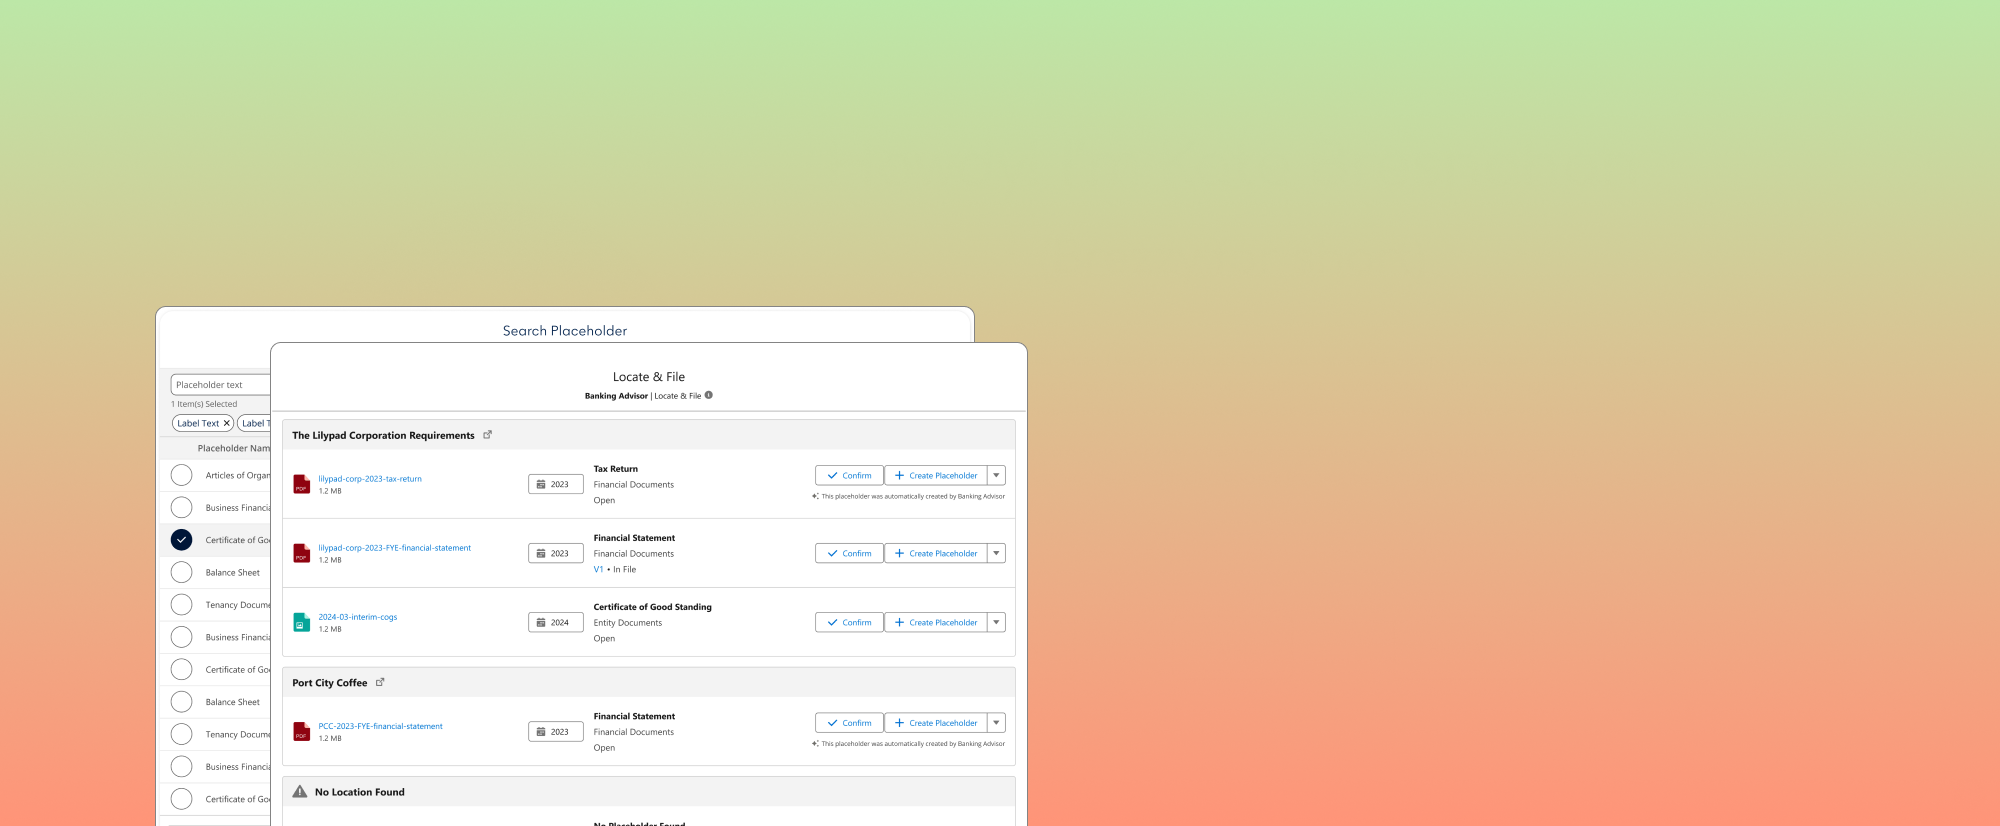Click the Label Text filter chip
This screenshot has height=826, width=2000.
pyautogui.click(x=203, y=423)
